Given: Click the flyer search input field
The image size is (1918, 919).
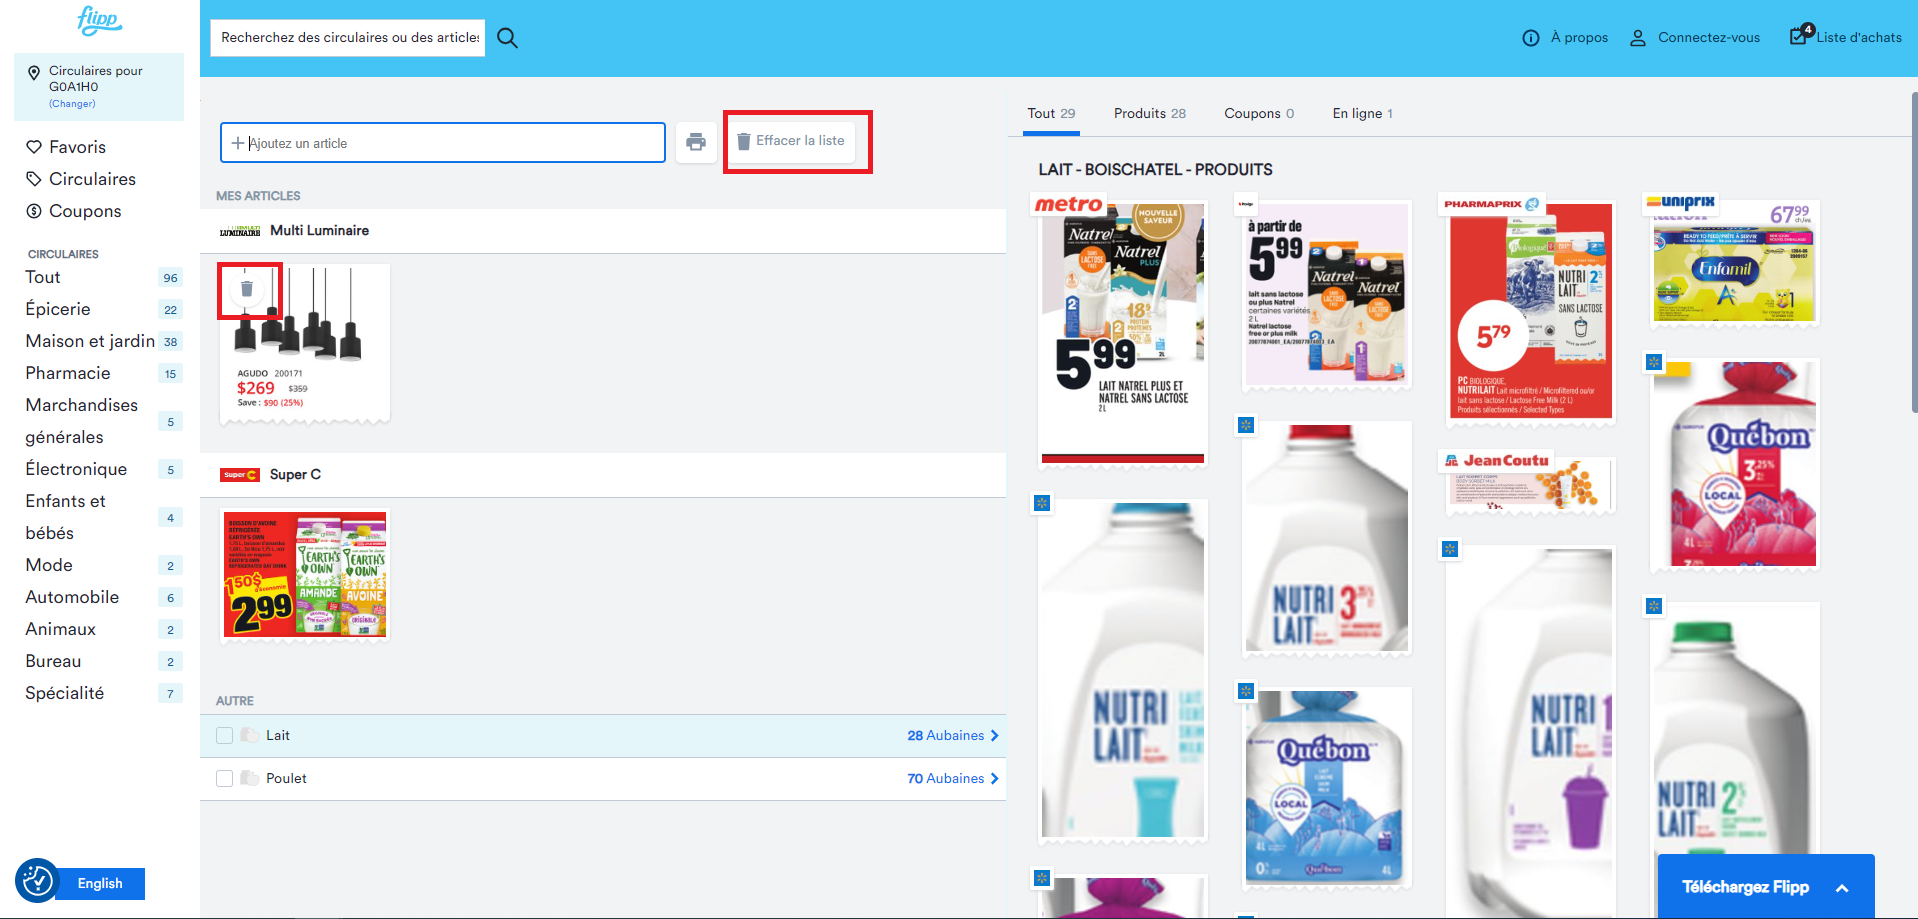Looking at the screenshot, I should (x=348, y=38).
